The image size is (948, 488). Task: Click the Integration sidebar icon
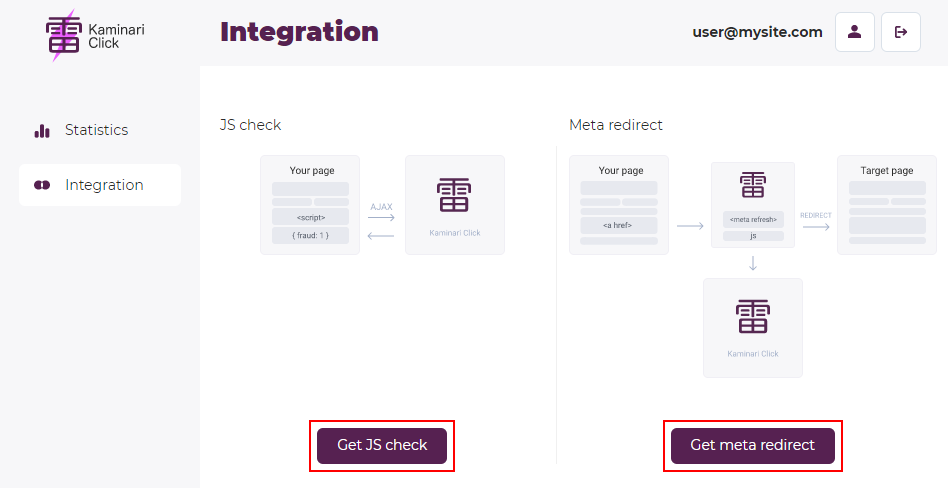pyautogui.click(x=42, y=185)
